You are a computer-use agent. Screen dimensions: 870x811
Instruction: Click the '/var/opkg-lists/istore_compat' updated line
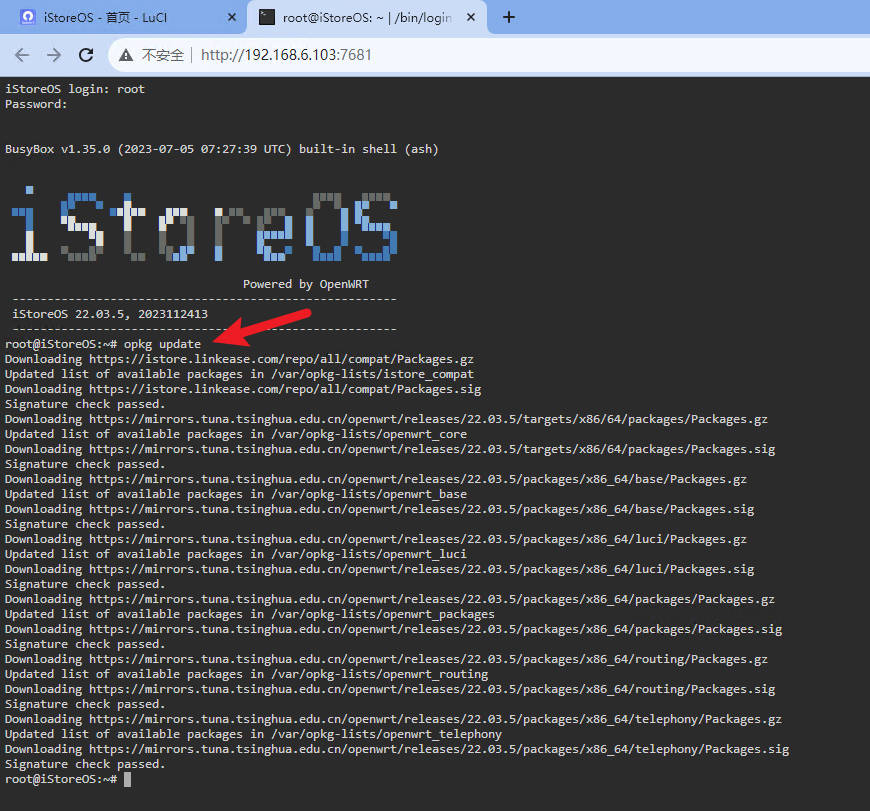click(239, 374)
